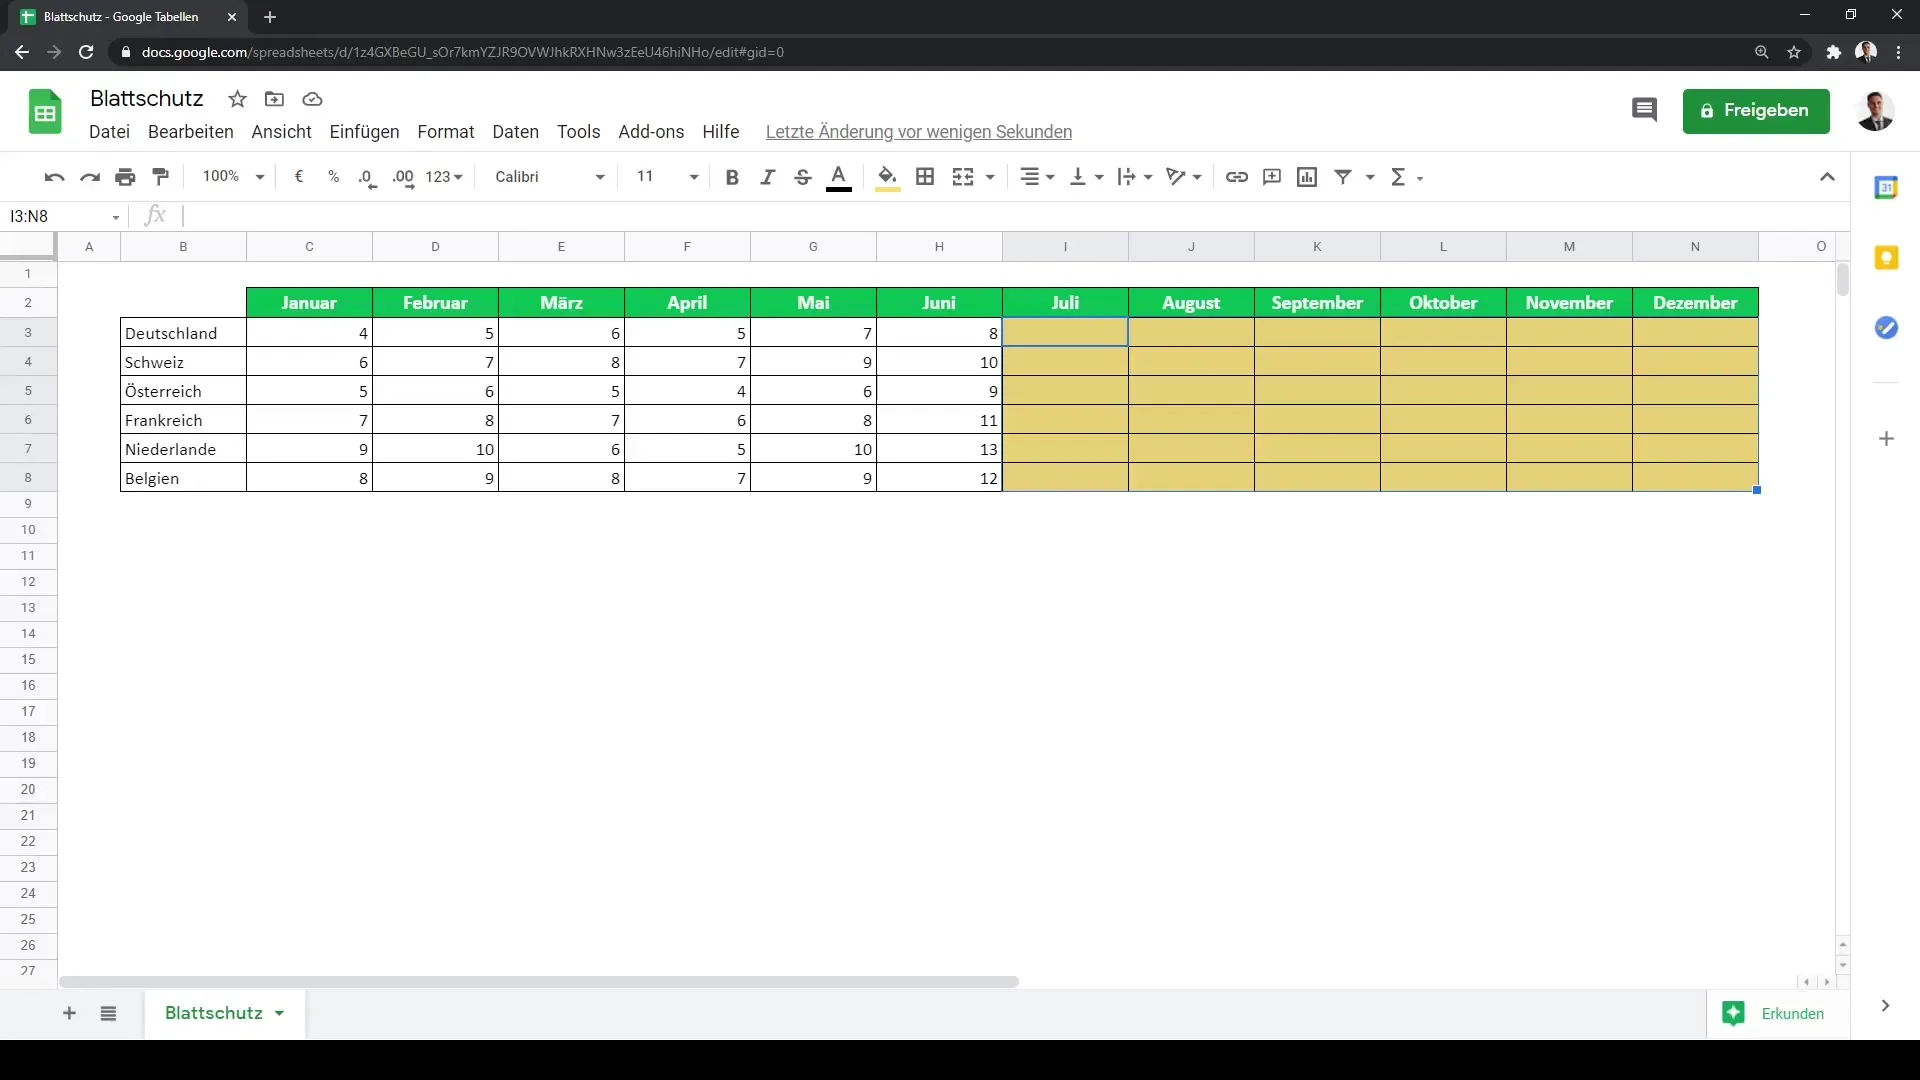Open the borders menu icon
This screenshot has width=1920, height=1080.
(x=925, y=177)
